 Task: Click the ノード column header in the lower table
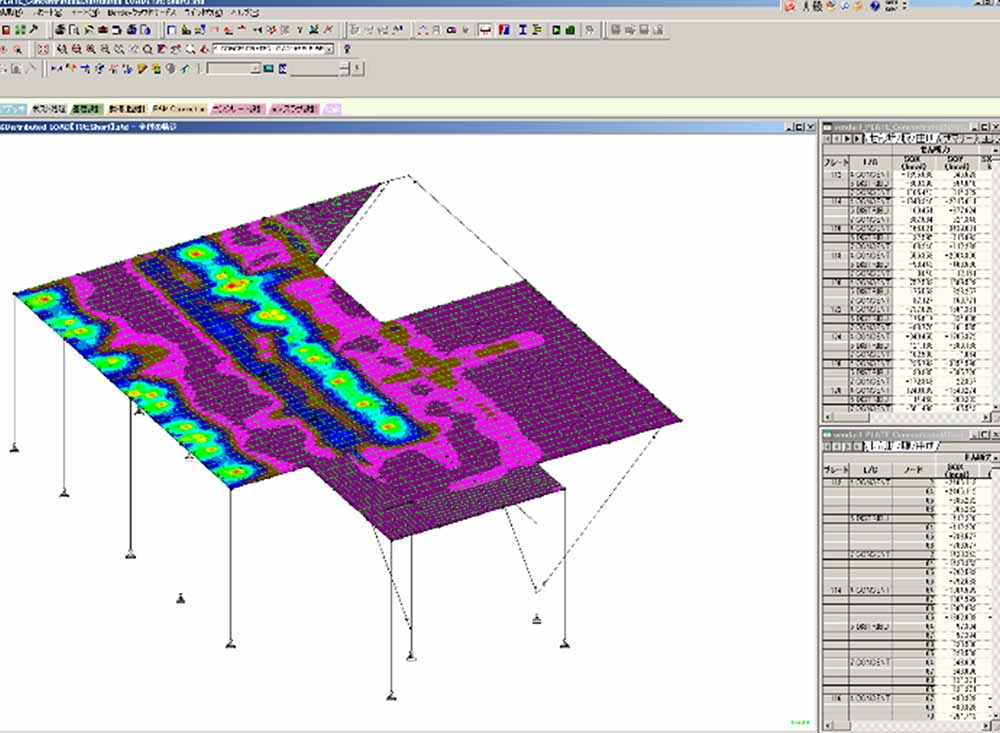[913, 470]
